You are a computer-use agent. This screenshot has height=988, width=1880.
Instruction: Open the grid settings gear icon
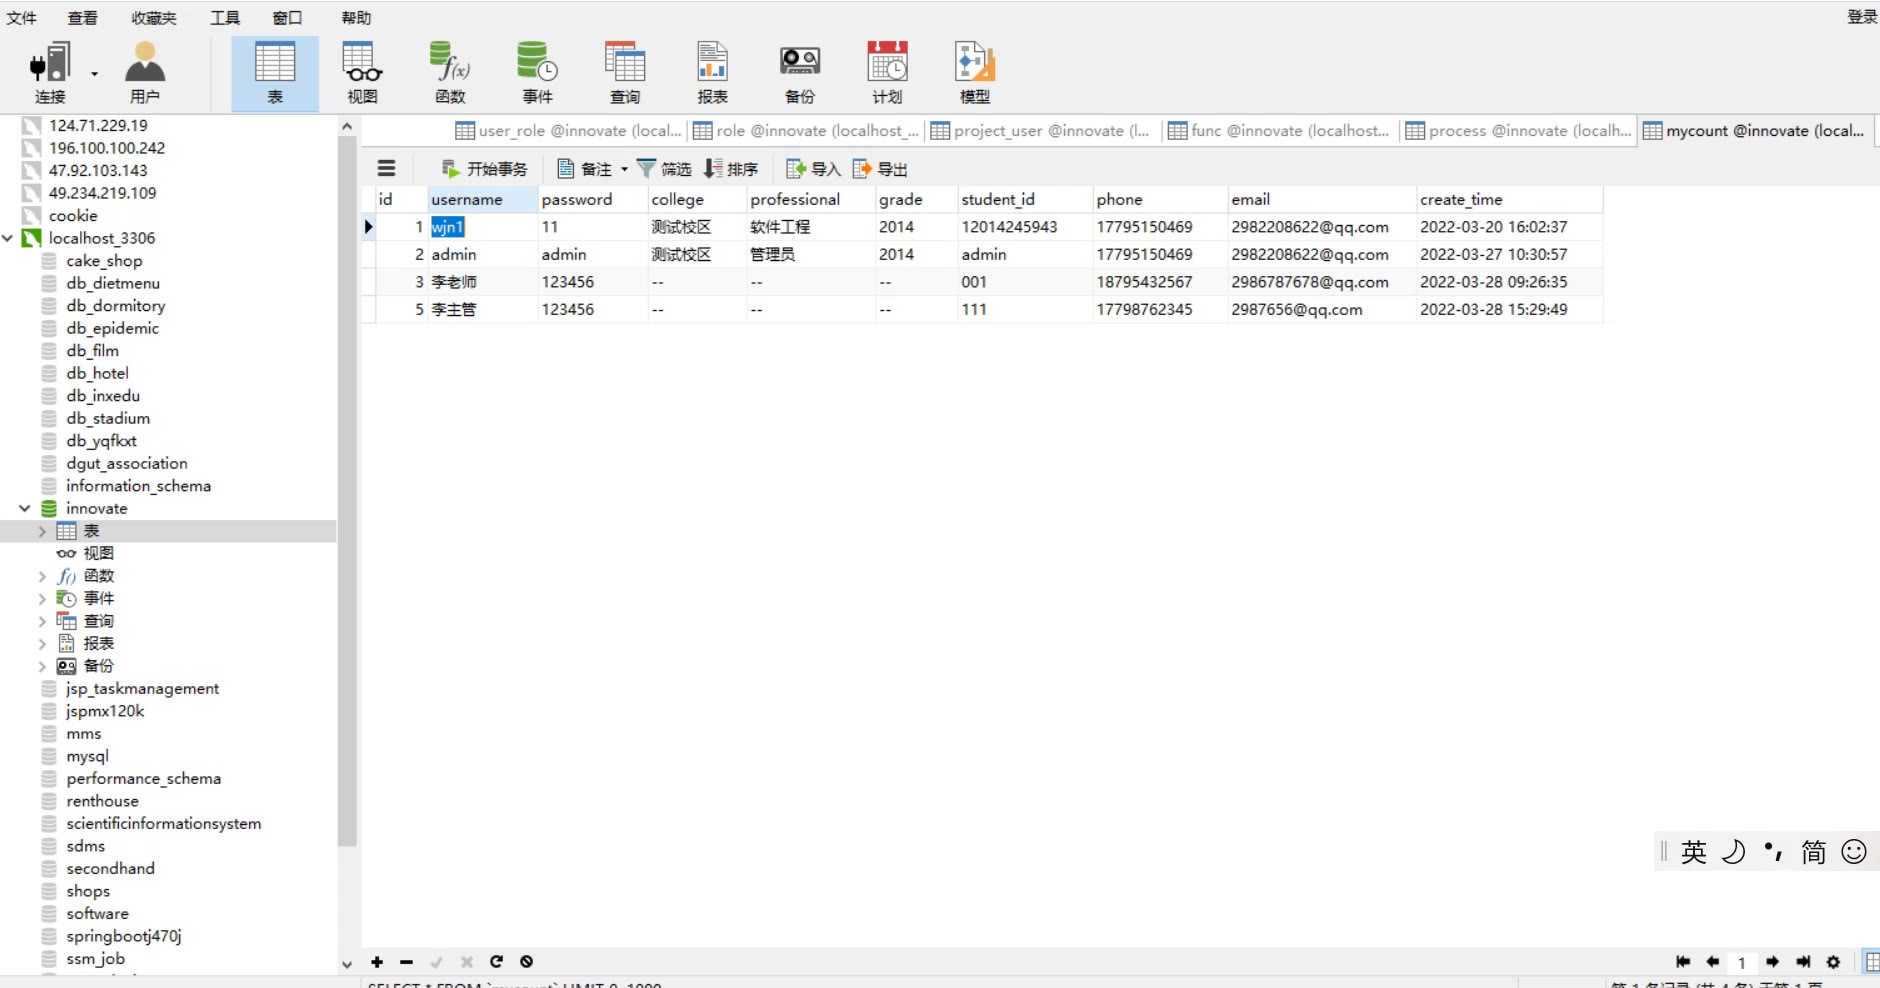pyautogui.click(x=1833, y=962)
